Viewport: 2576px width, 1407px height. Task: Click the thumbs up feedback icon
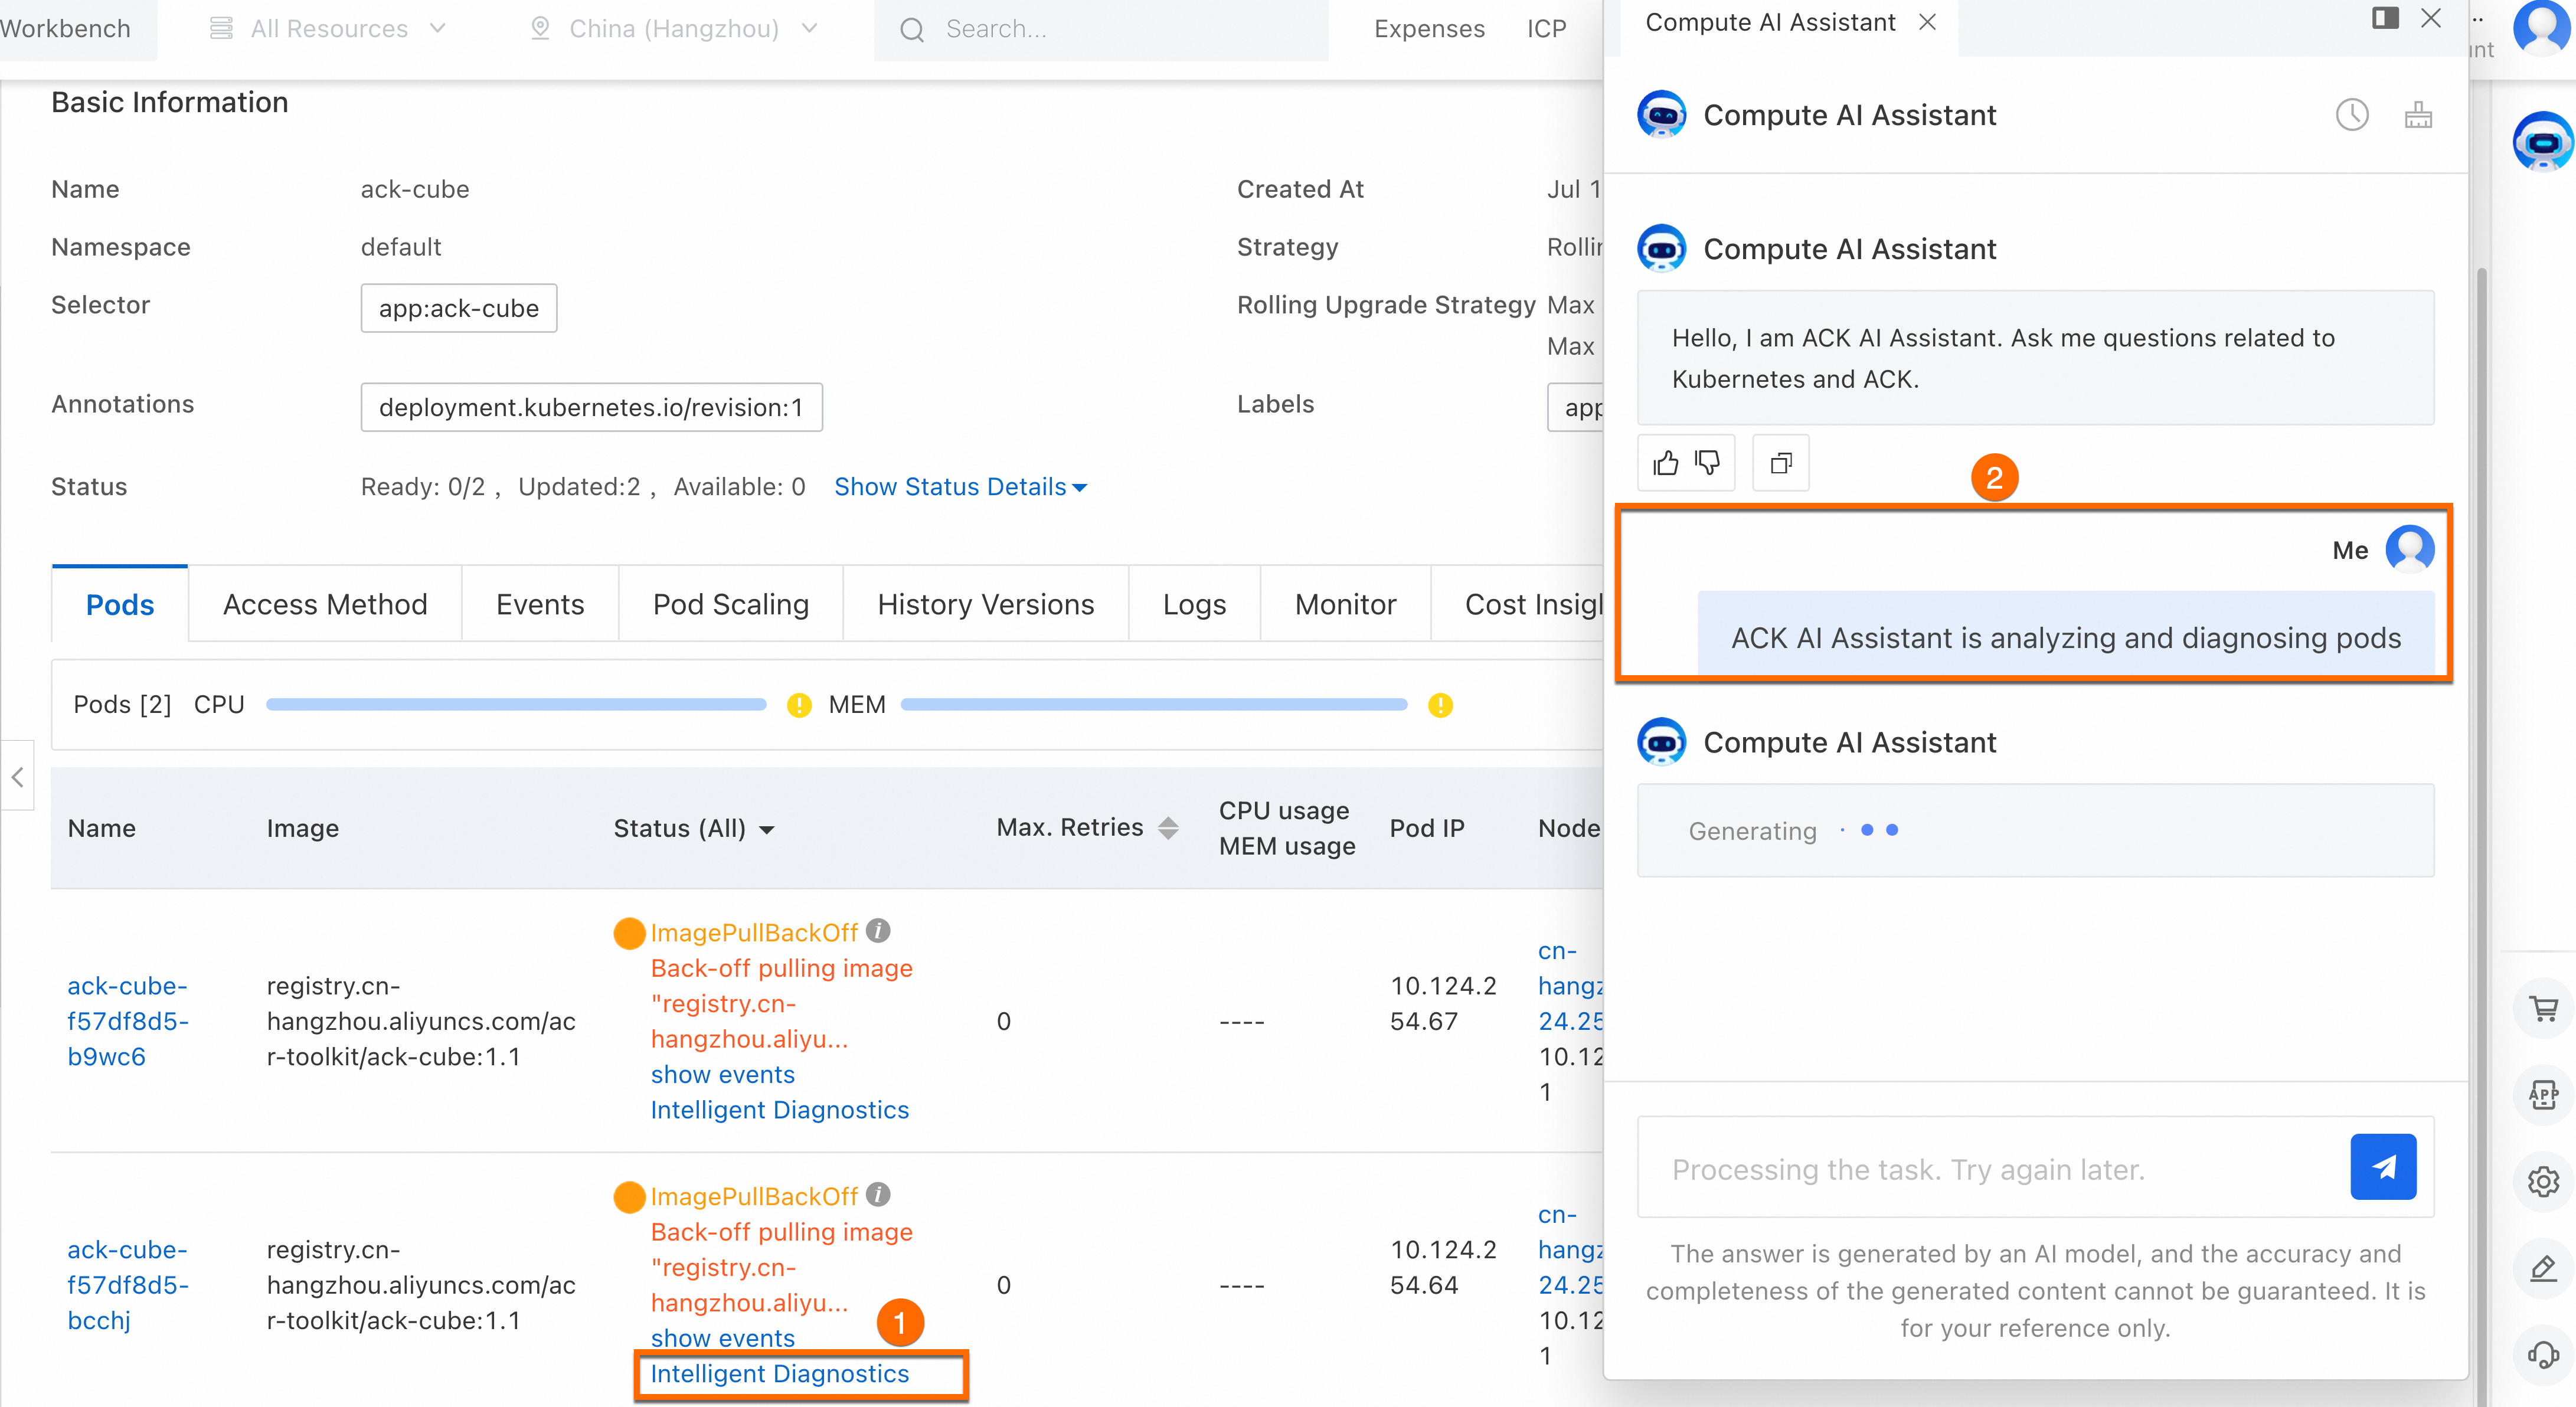(x=1665, y=463)
